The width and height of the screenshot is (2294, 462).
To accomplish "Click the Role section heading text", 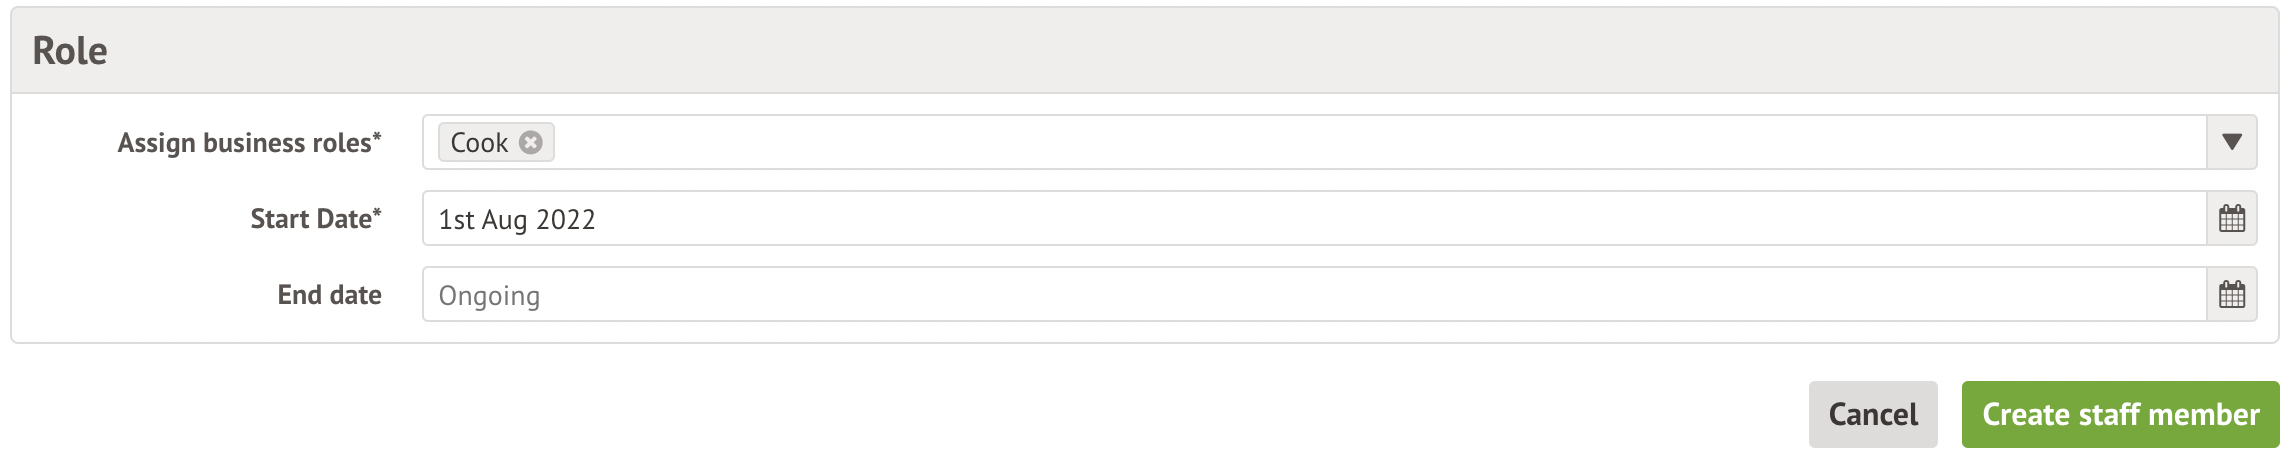I will [x=70, y=51].
